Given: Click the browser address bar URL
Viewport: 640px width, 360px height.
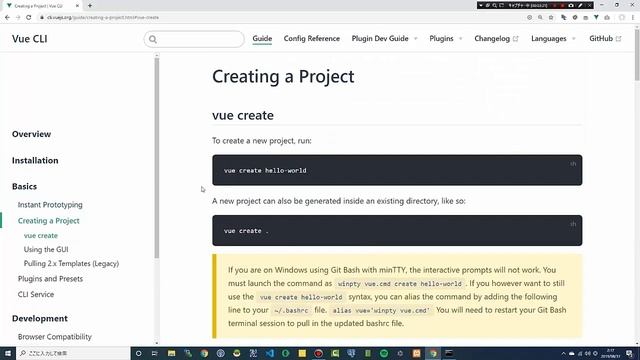Looking at the screenshot, I should pyautogui.click(x=103, y=18).
